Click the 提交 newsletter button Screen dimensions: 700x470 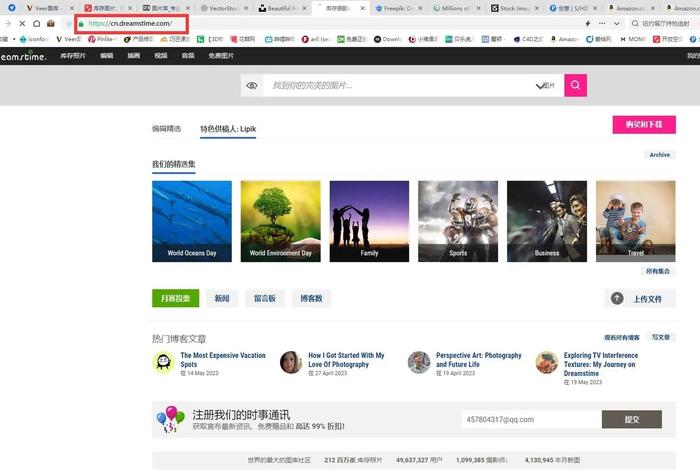(632, 420)
